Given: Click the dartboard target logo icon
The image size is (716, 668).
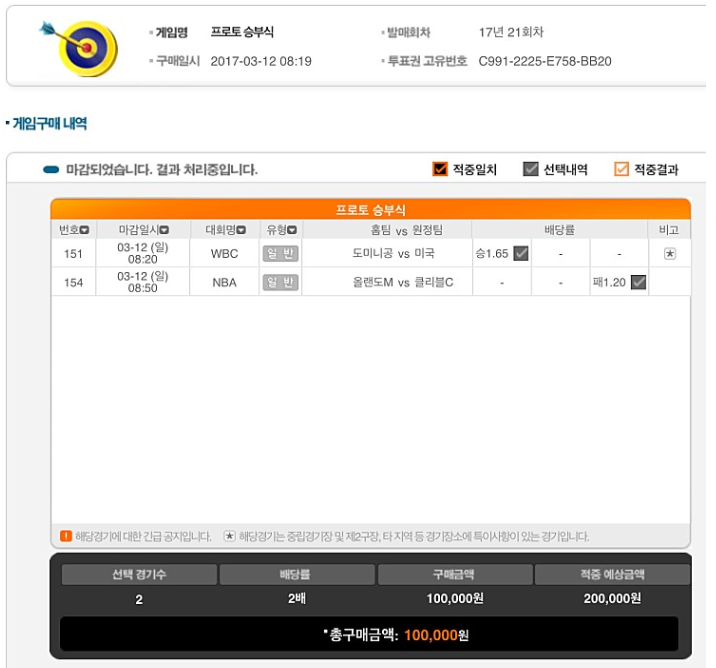Looking at the screenshot, I should click(x=79, y=47).
